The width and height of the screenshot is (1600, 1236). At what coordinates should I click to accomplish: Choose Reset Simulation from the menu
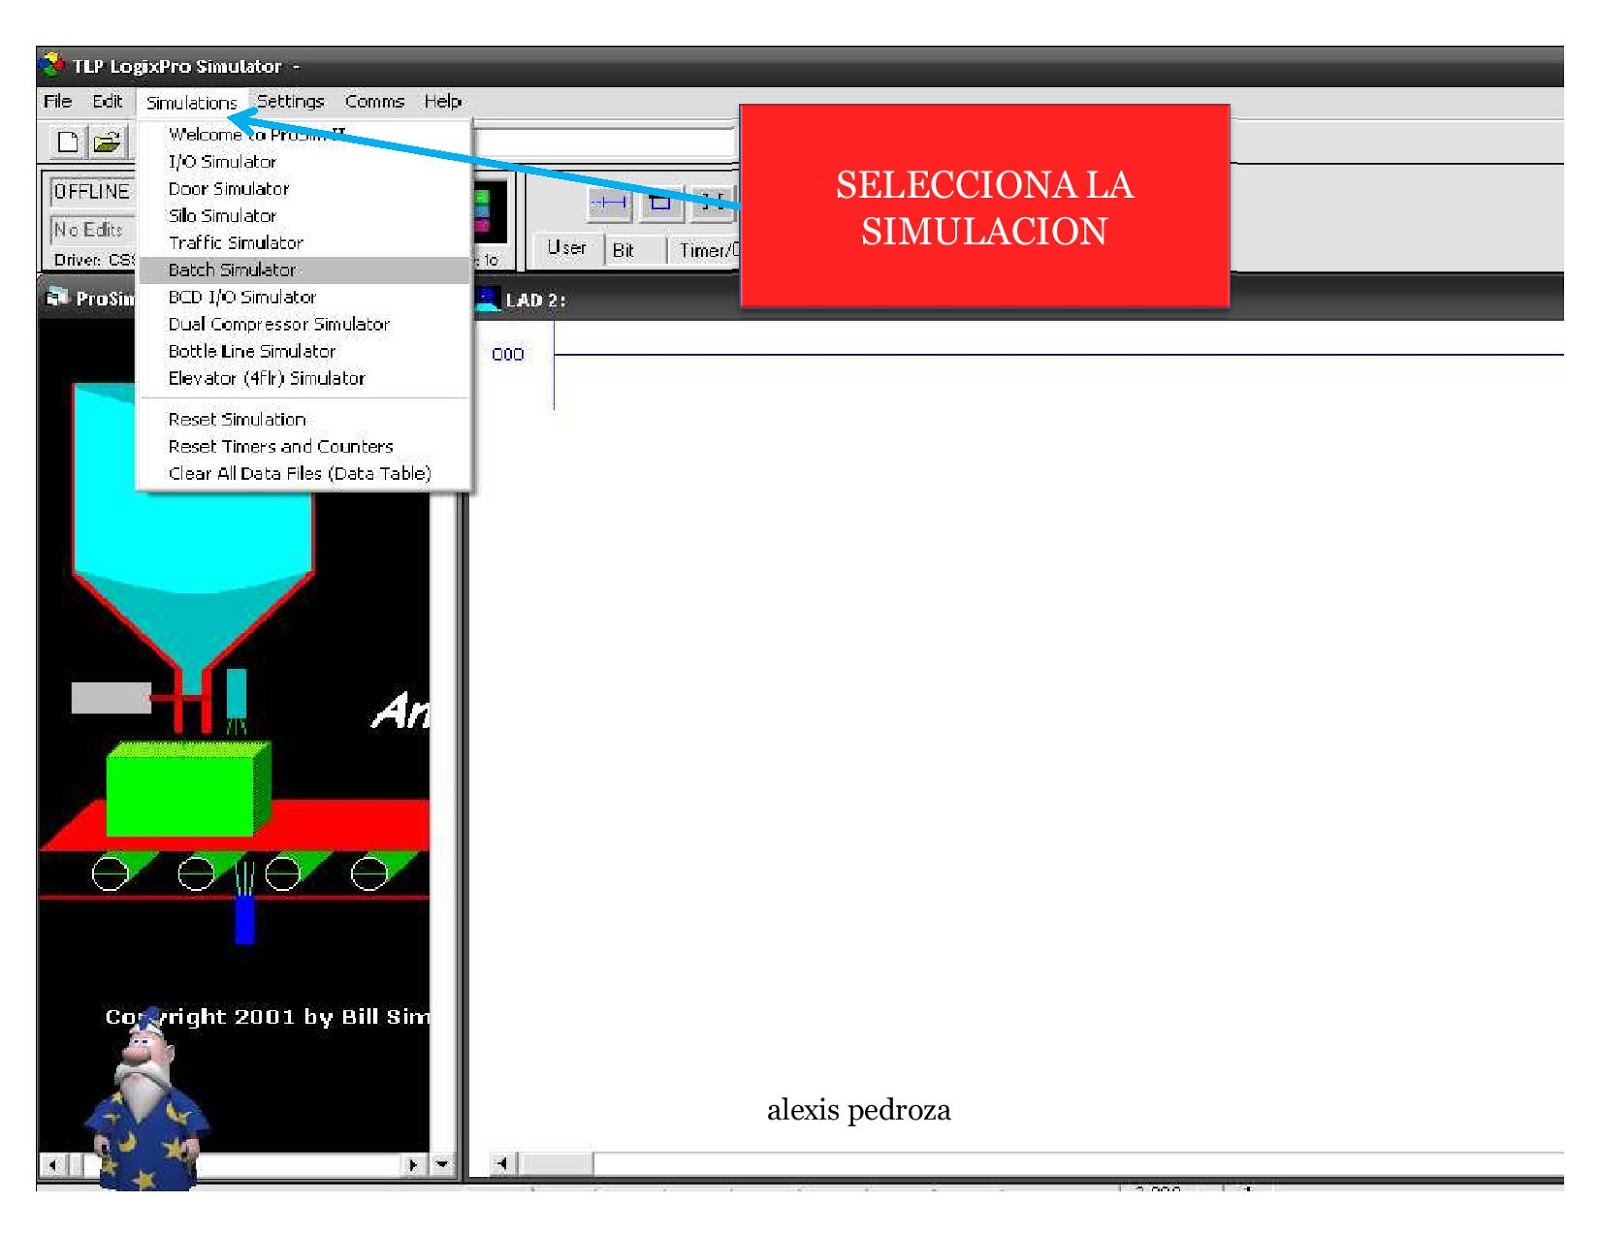[x=238, y=419]
